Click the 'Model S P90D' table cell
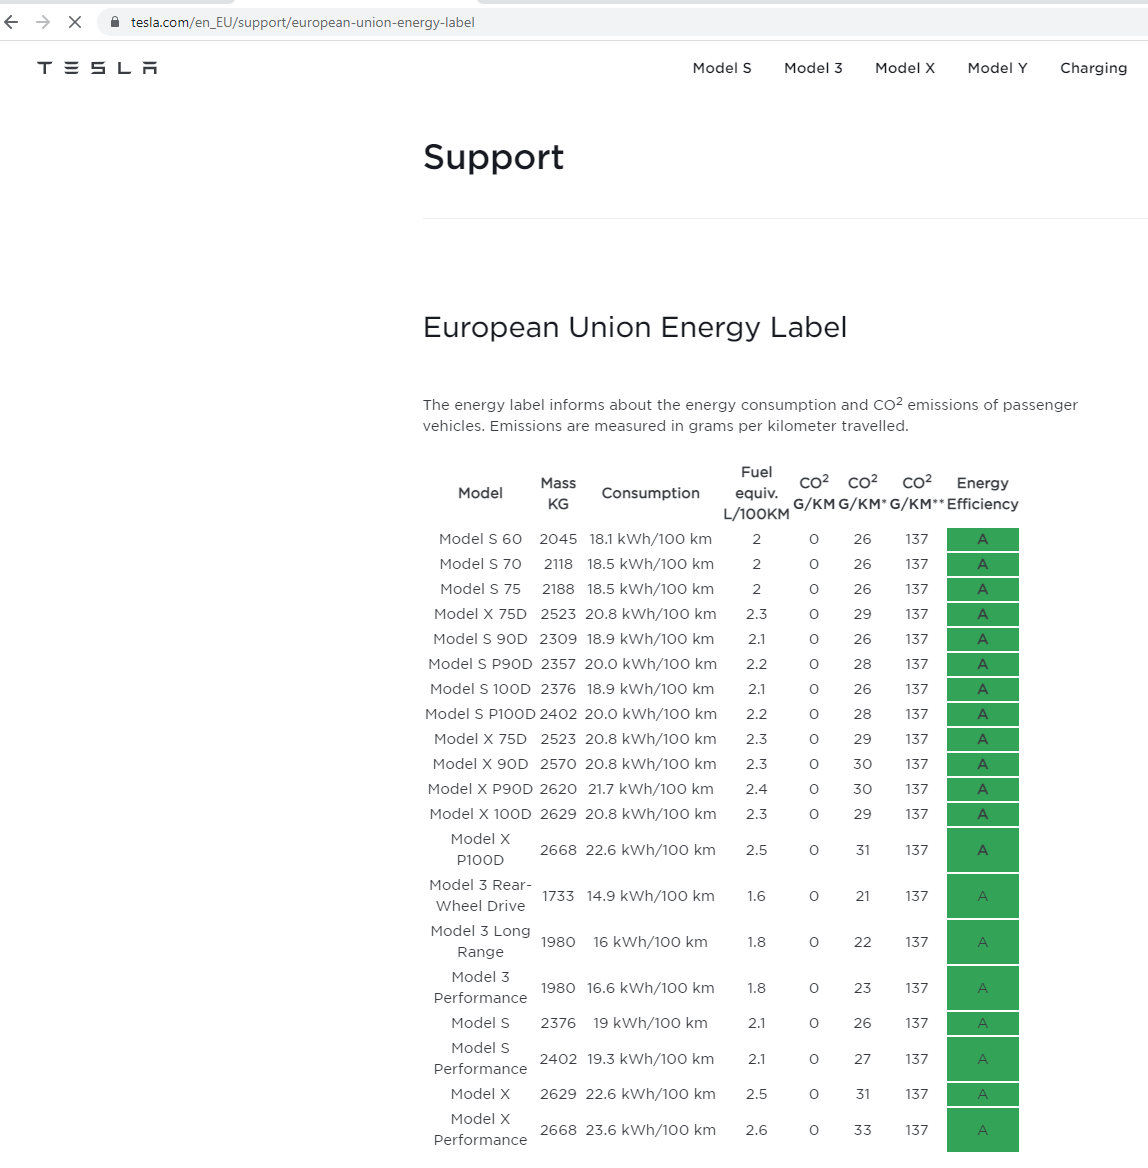 (481, 664)
